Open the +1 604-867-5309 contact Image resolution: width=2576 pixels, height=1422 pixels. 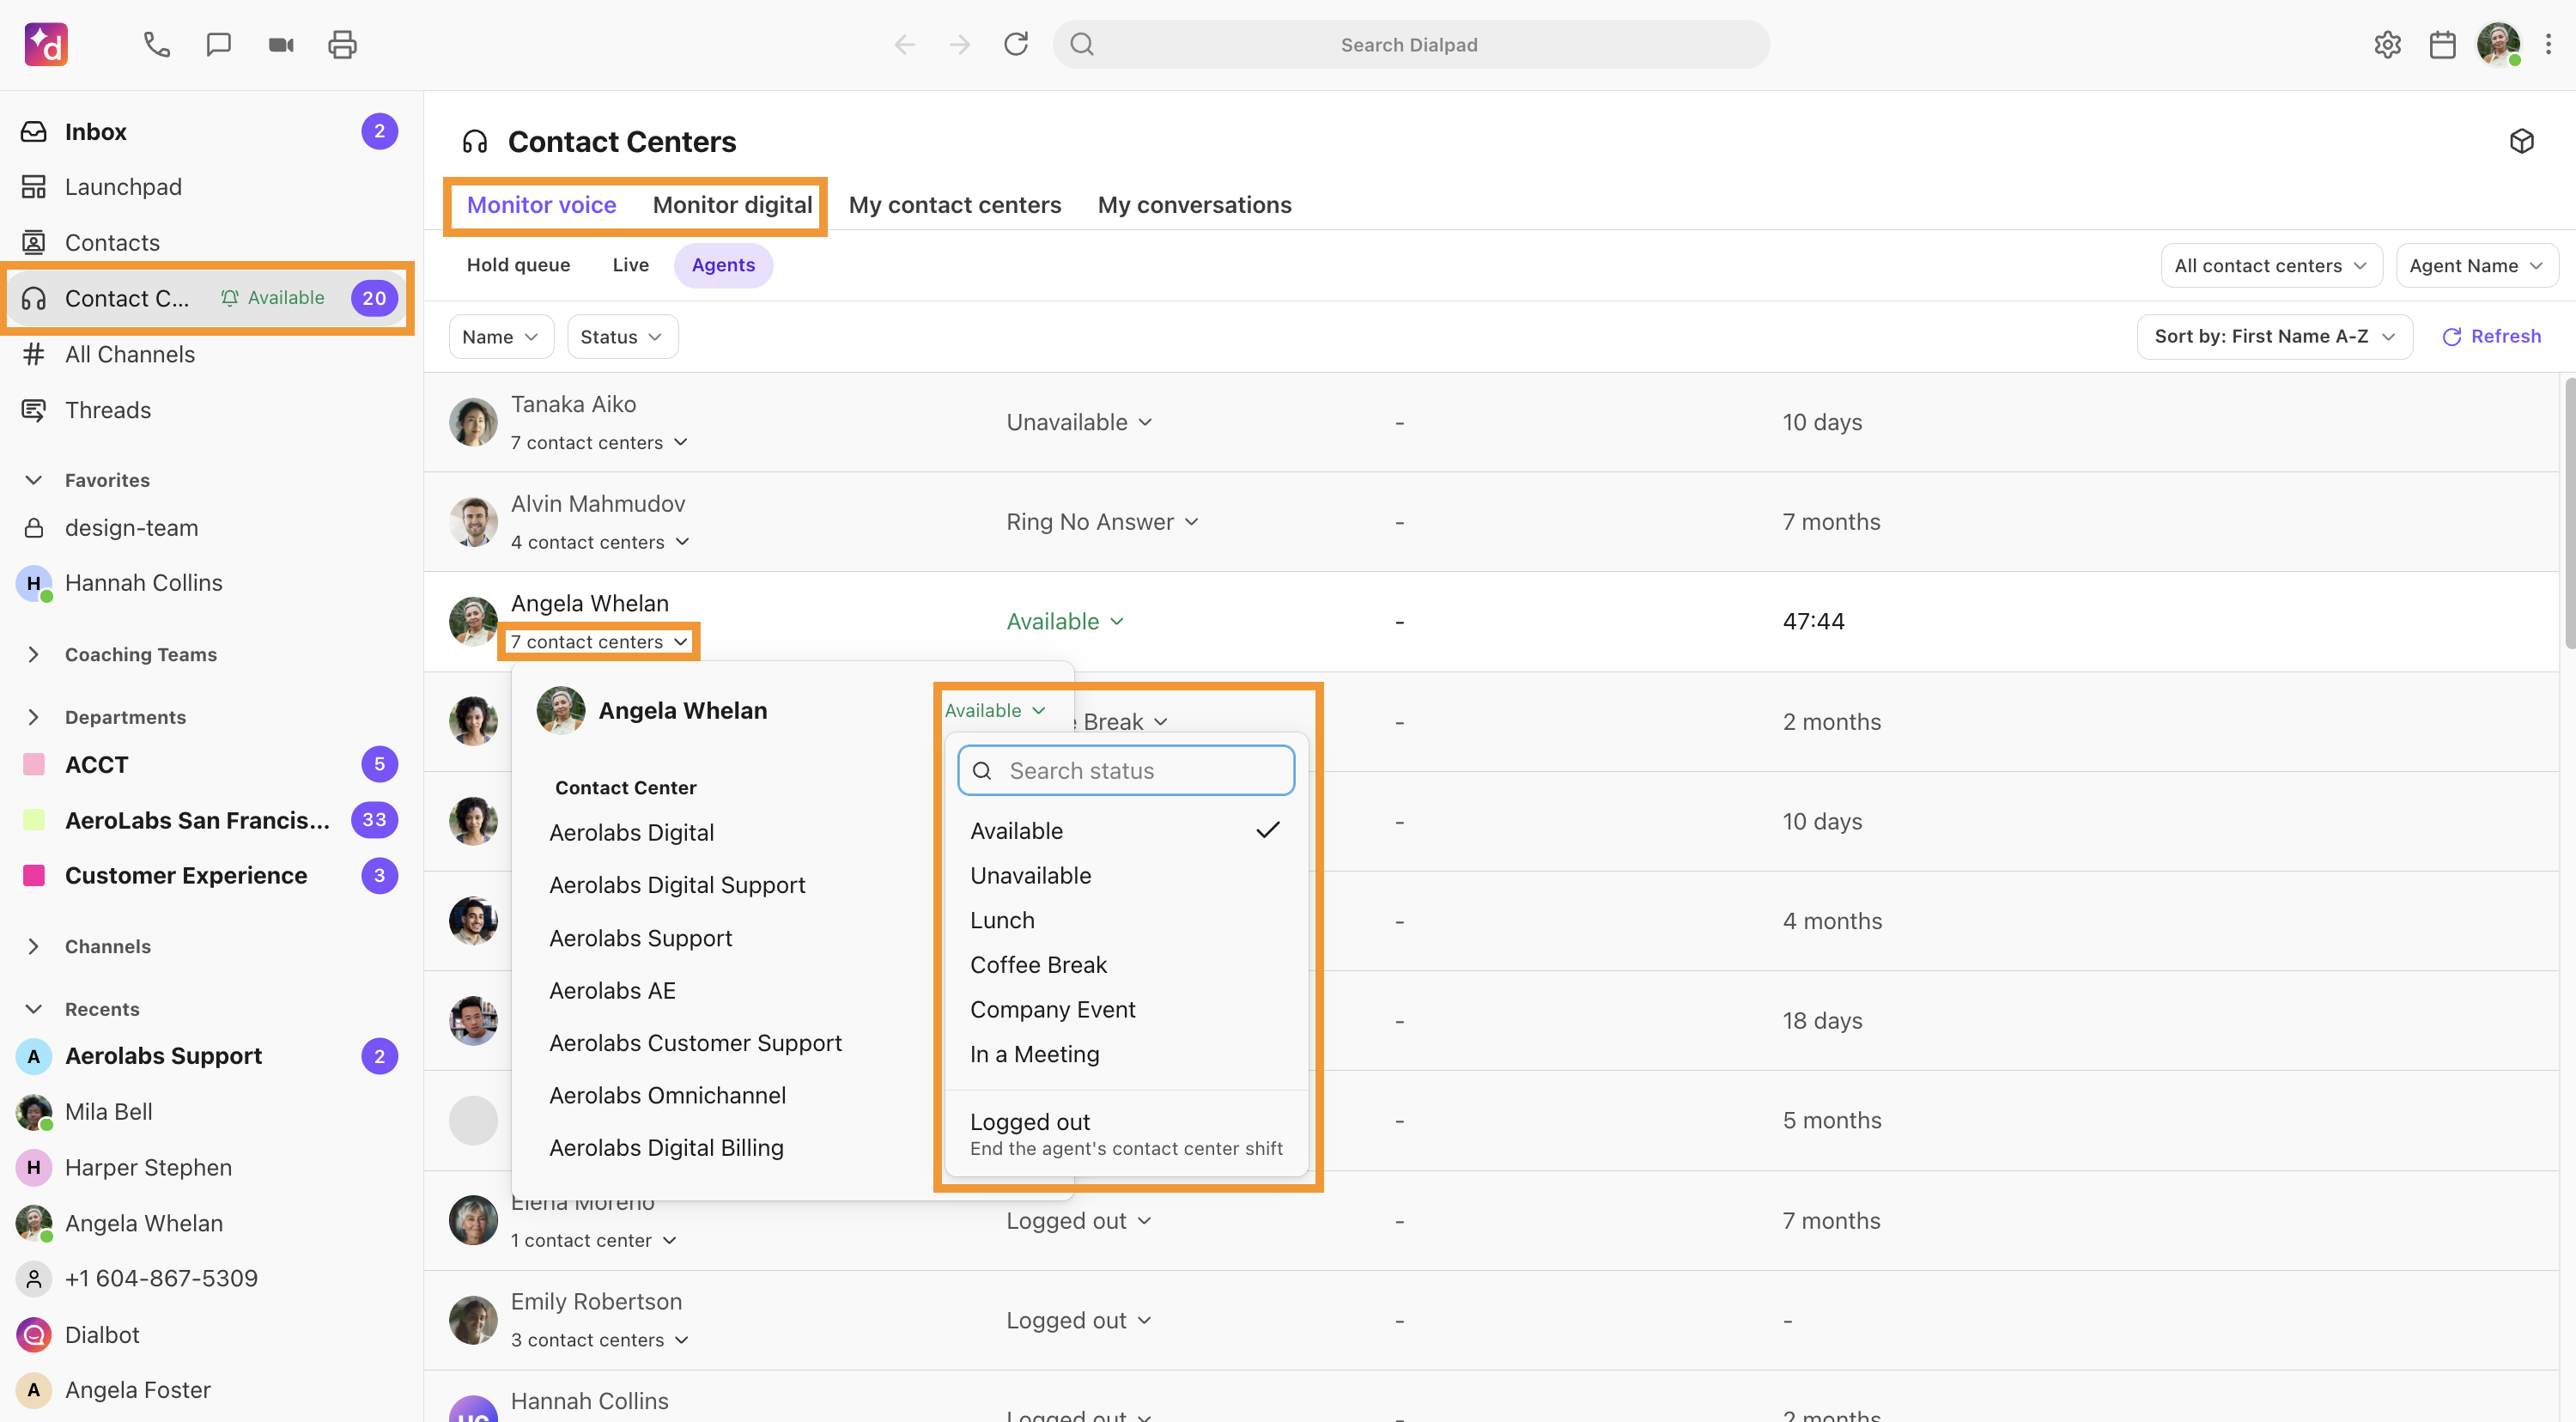click(x=208, y=1278)
